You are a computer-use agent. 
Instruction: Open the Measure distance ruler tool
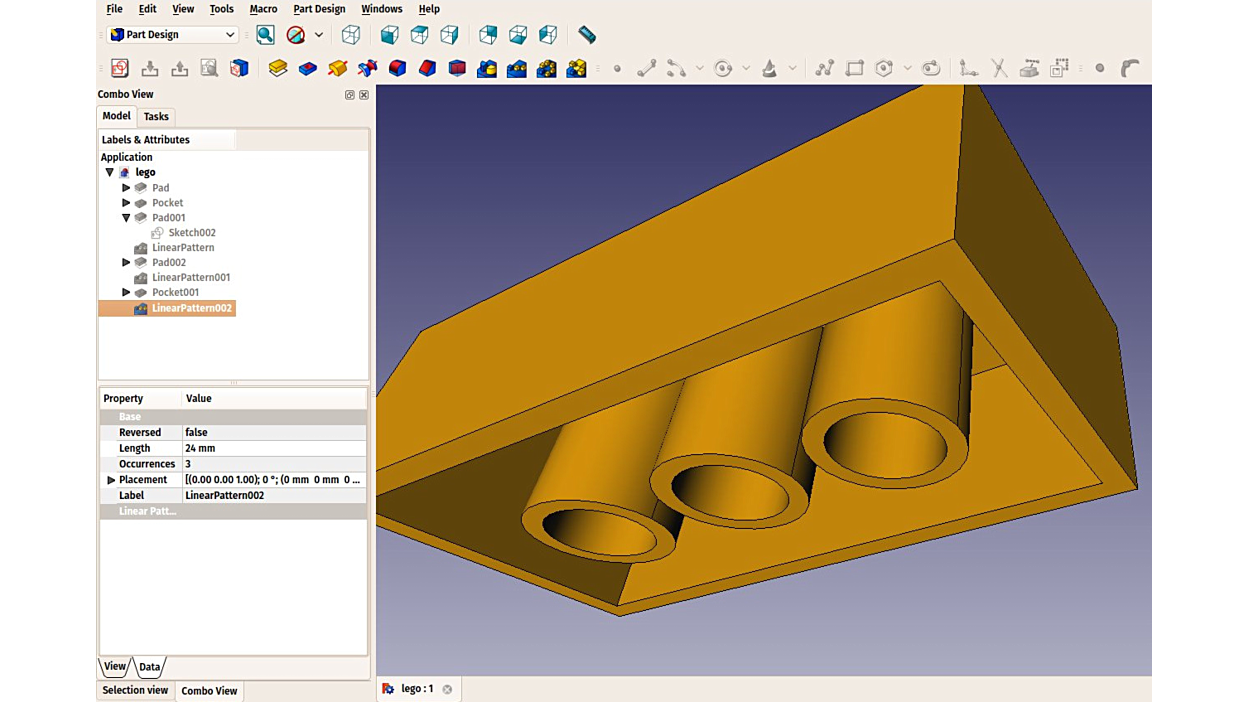[x=587, y=35]
